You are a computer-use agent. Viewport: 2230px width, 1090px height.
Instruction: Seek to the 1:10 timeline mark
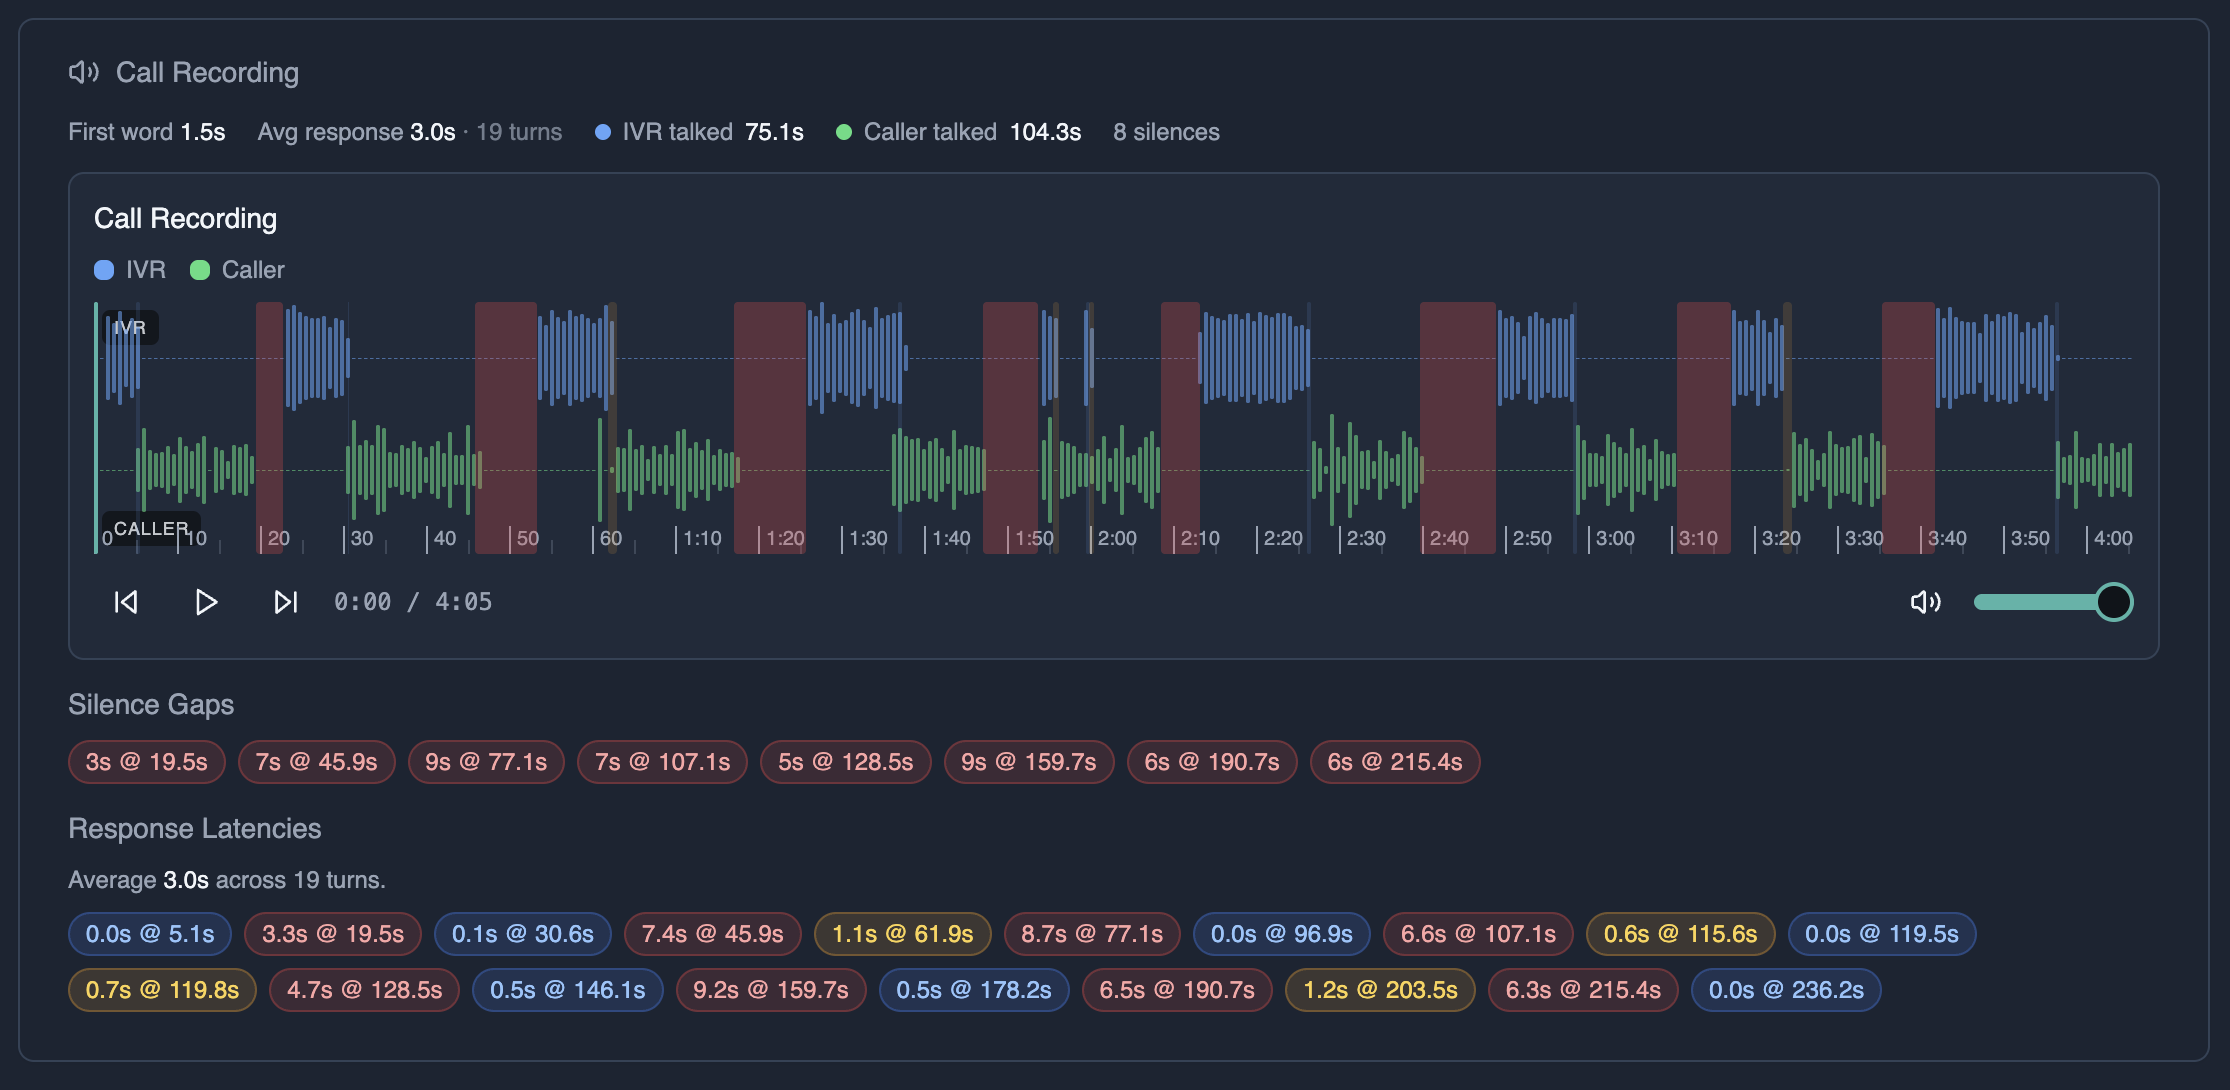coord(702,538)
